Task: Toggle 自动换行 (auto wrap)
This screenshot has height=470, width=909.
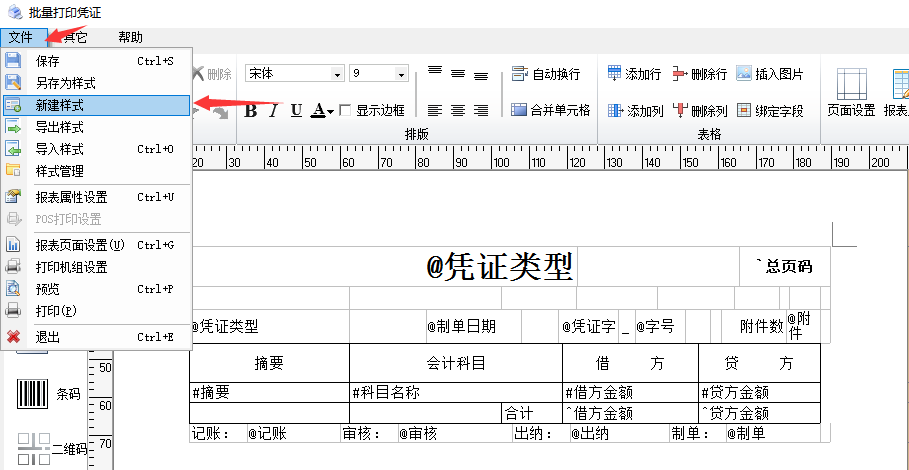Action: tap(546, 74)
